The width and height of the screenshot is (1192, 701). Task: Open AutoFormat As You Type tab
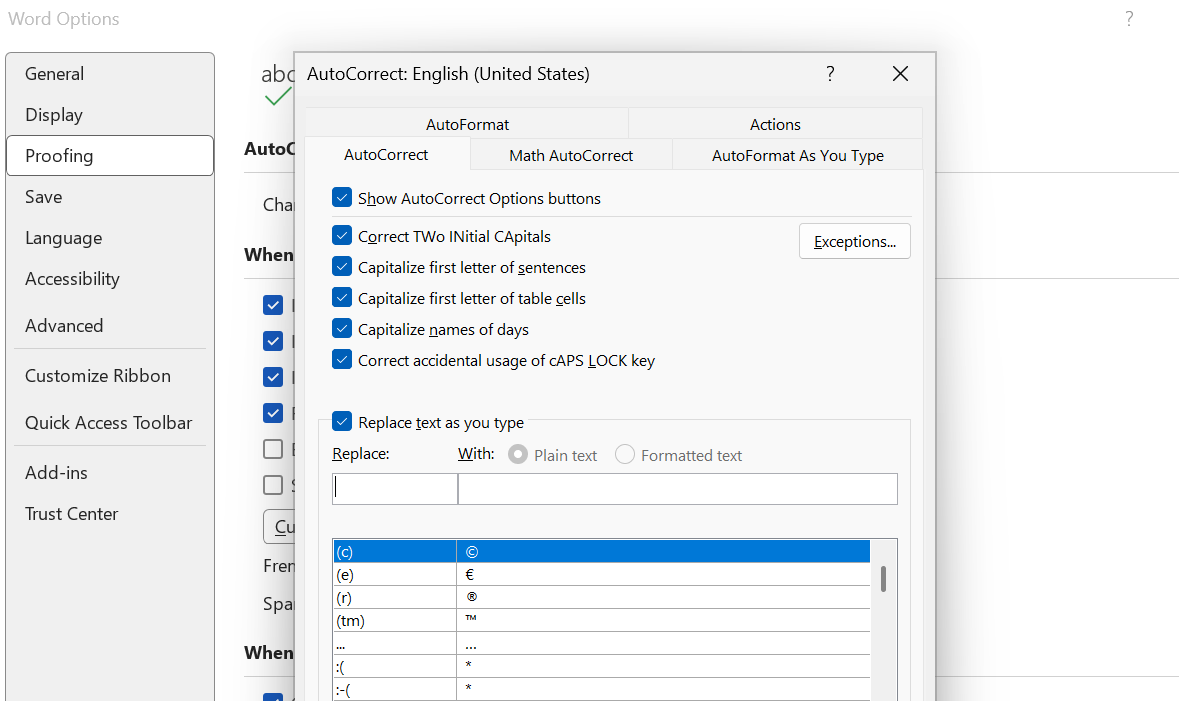point(797,155)
